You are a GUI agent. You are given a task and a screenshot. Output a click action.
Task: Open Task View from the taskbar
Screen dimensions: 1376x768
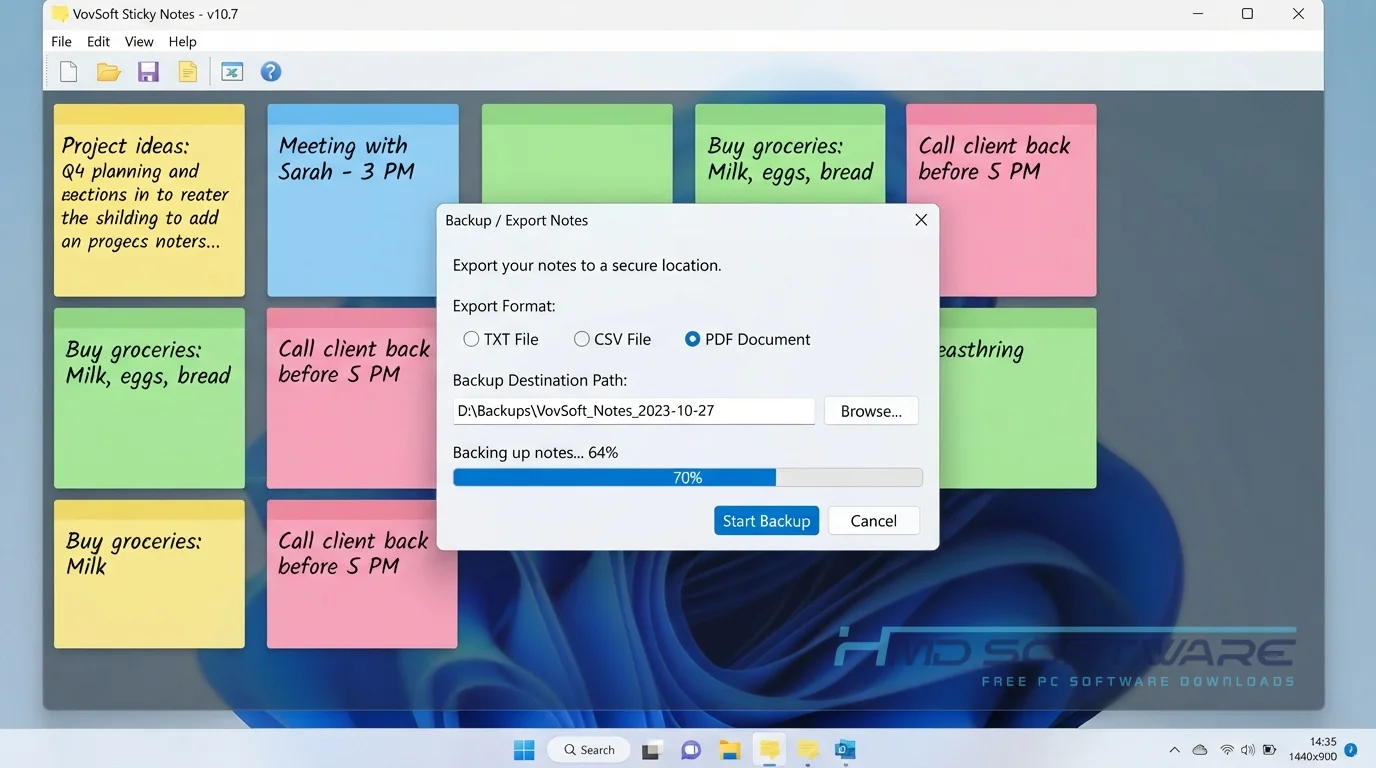(652, 750)
